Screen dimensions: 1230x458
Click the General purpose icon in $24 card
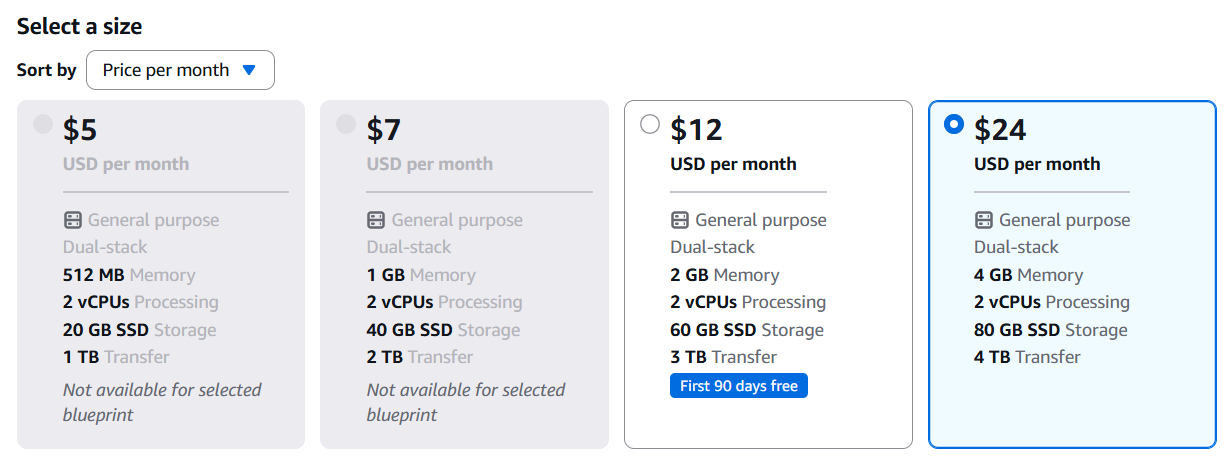coord(984,220)
